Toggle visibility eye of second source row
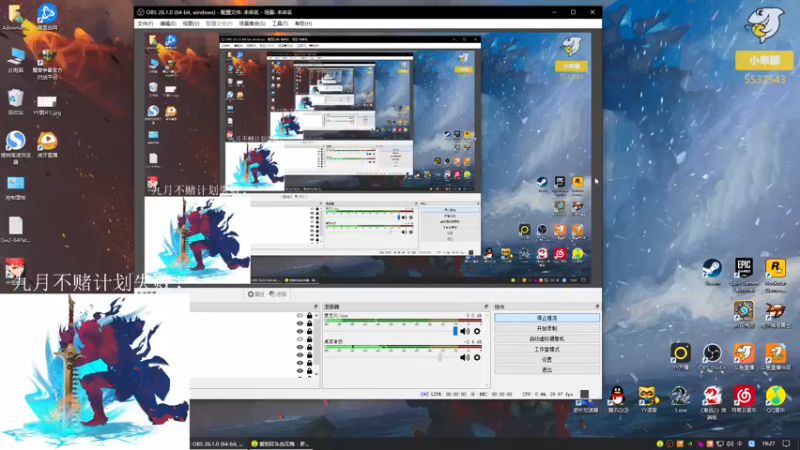Image resolution: width=800 pixels, height=450 pixels. [x=300, y=323]
